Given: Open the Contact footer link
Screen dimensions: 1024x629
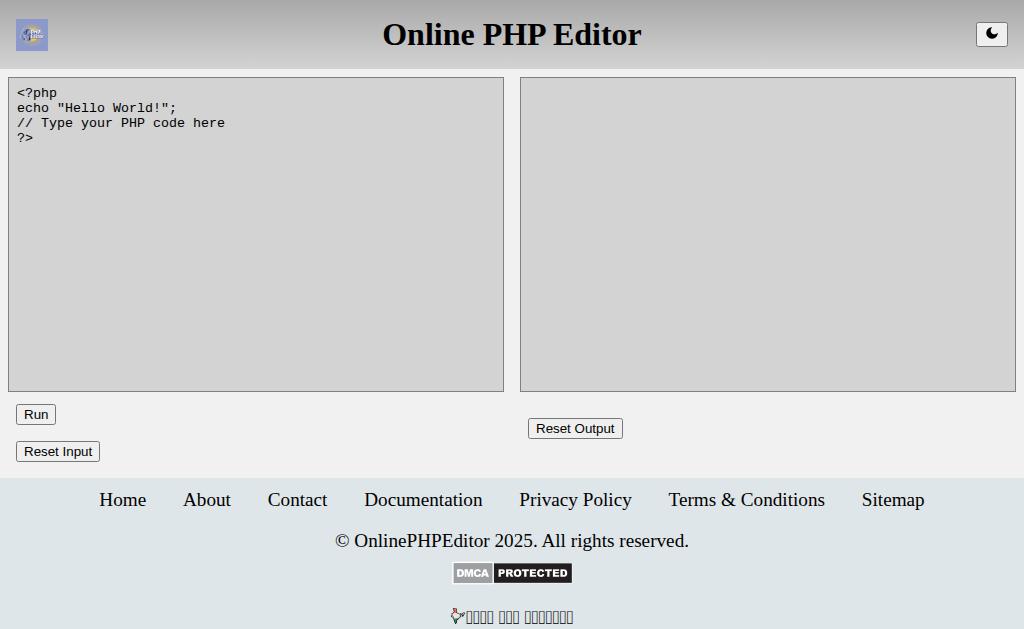Looking at the screenshot, I should 297,500.
